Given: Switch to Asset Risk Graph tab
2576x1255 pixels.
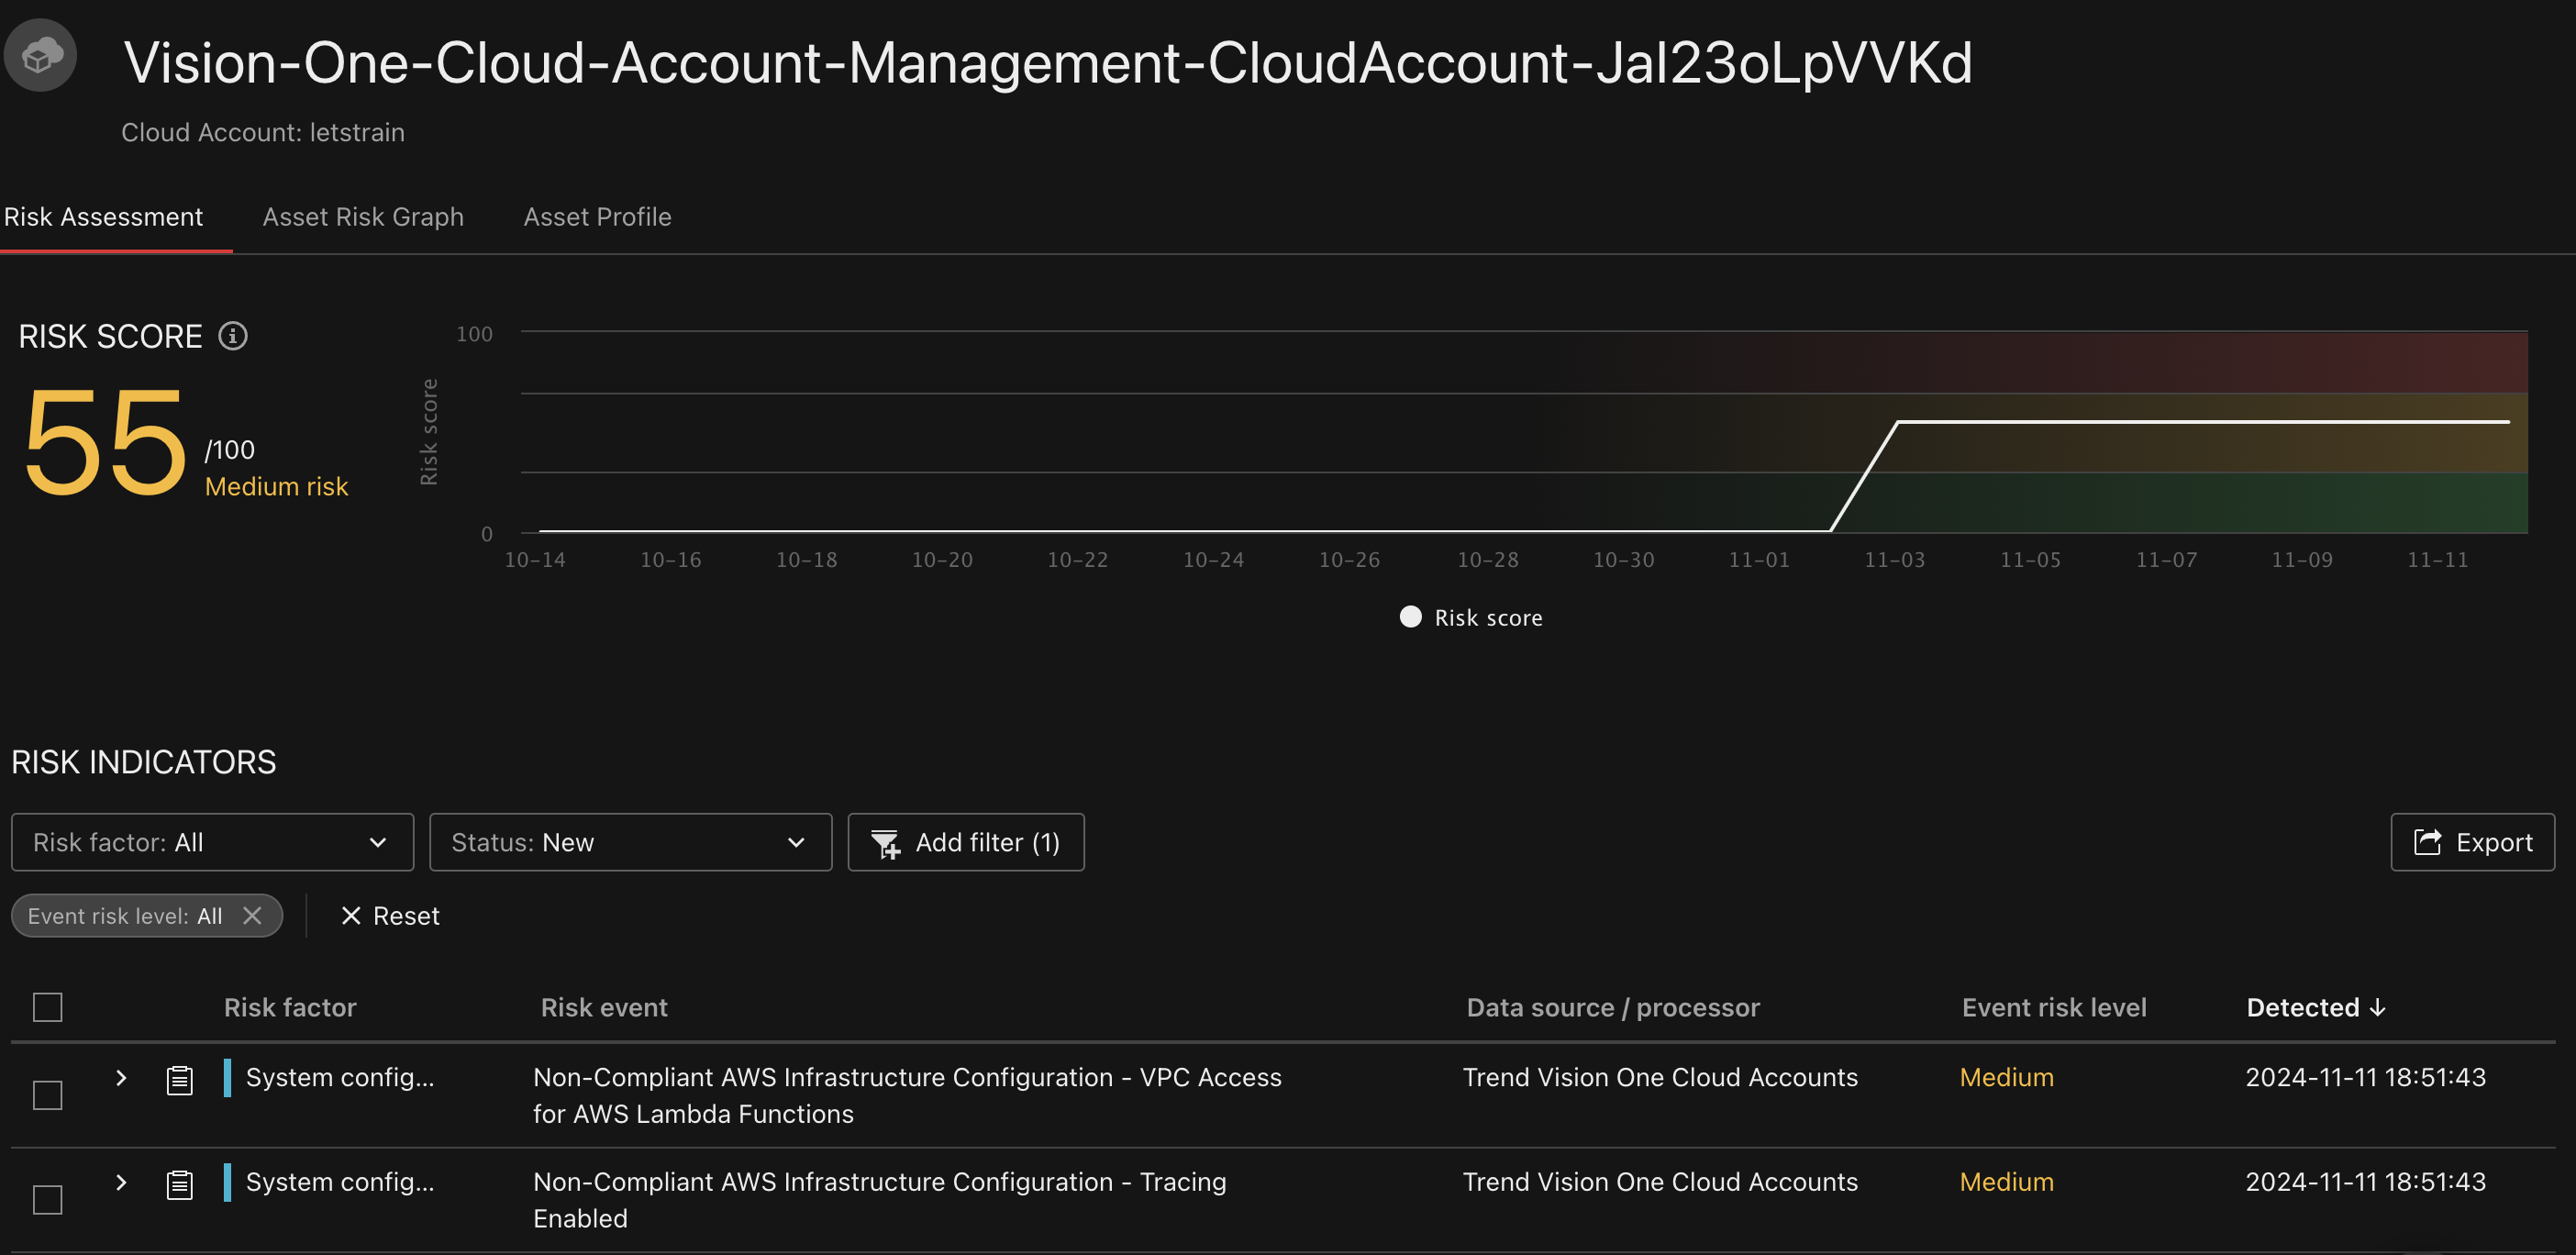Looking at the screenshot, I should coord(363,216).
